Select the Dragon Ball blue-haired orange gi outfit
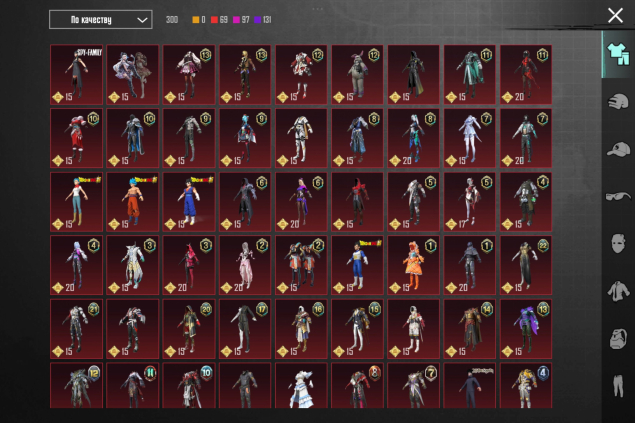 (x=133, y=202)
